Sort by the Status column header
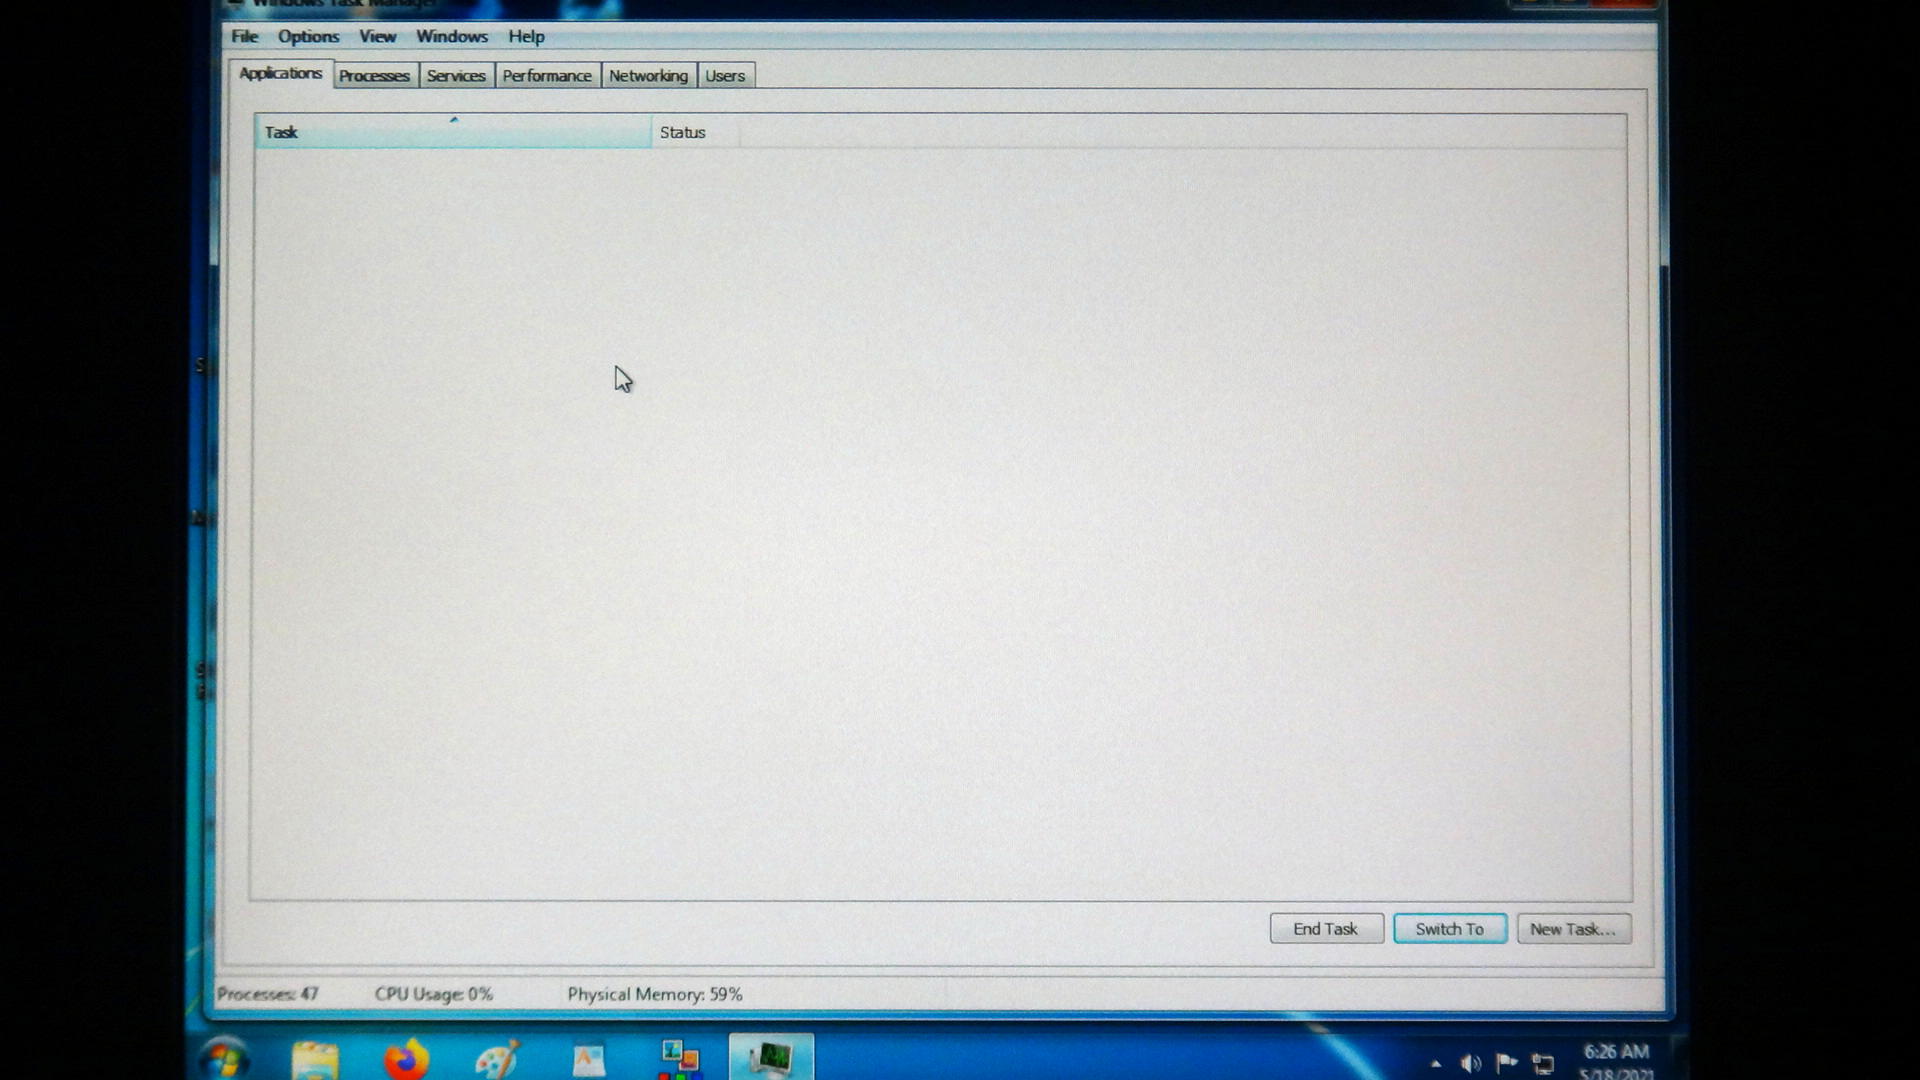This screenshot has width=1920, height=1080. tap(695, 132)
